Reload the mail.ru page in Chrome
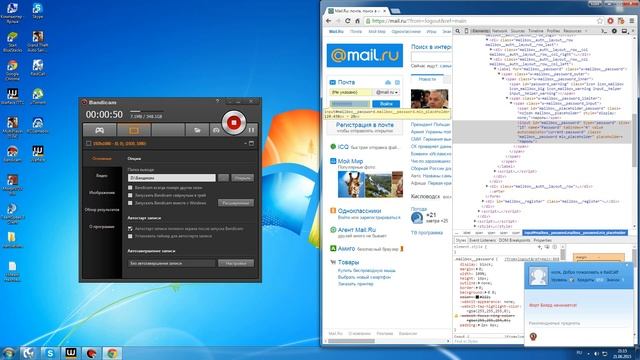640x360 pixels. (x=348, y=21)
